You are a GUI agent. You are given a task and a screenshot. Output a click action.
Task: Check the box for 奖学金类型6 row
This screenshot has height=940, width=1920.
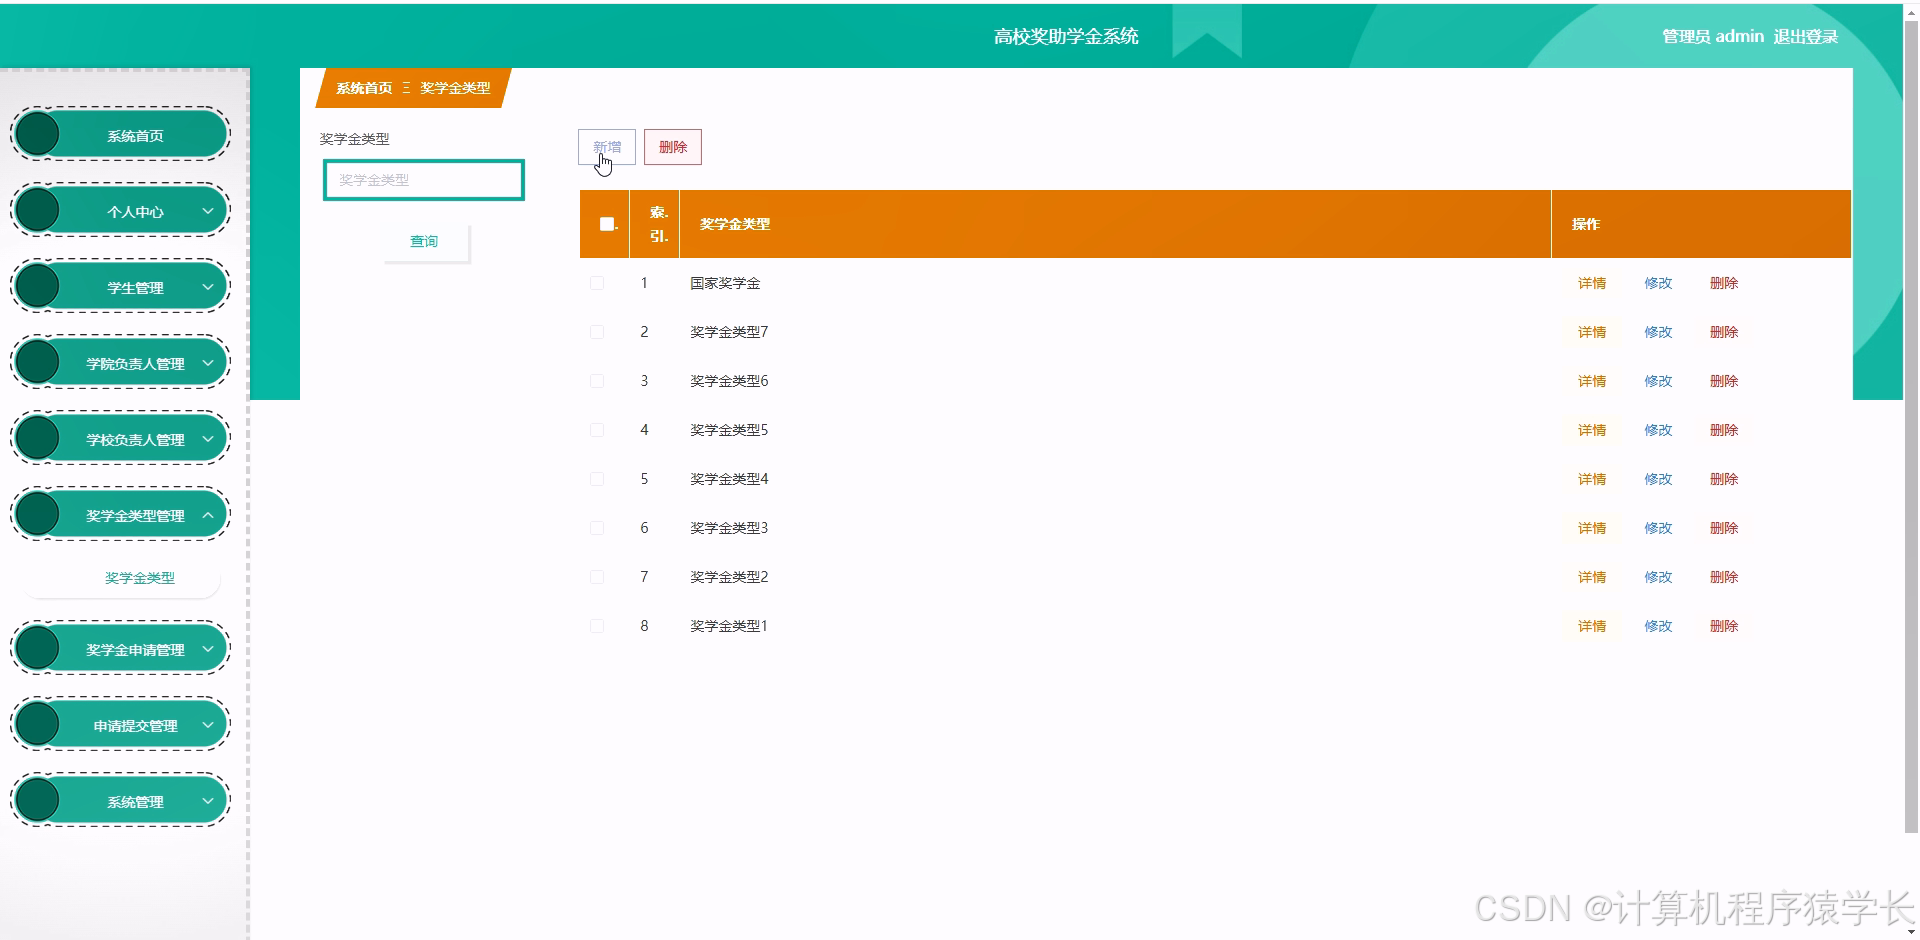pos(597,381)
